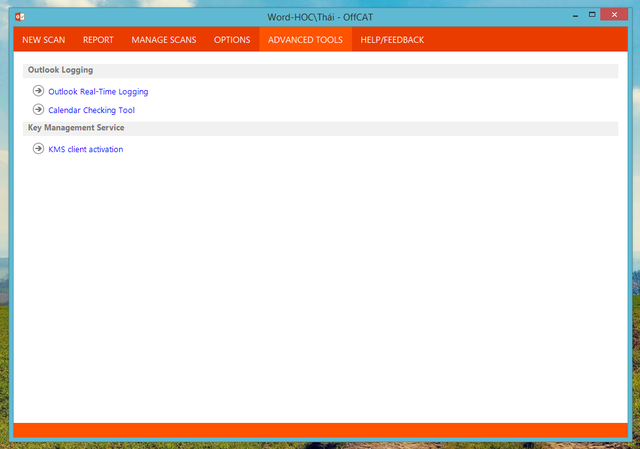
Task: Open the HELP/FEEDBACK tab
Action: coord(393,40)
